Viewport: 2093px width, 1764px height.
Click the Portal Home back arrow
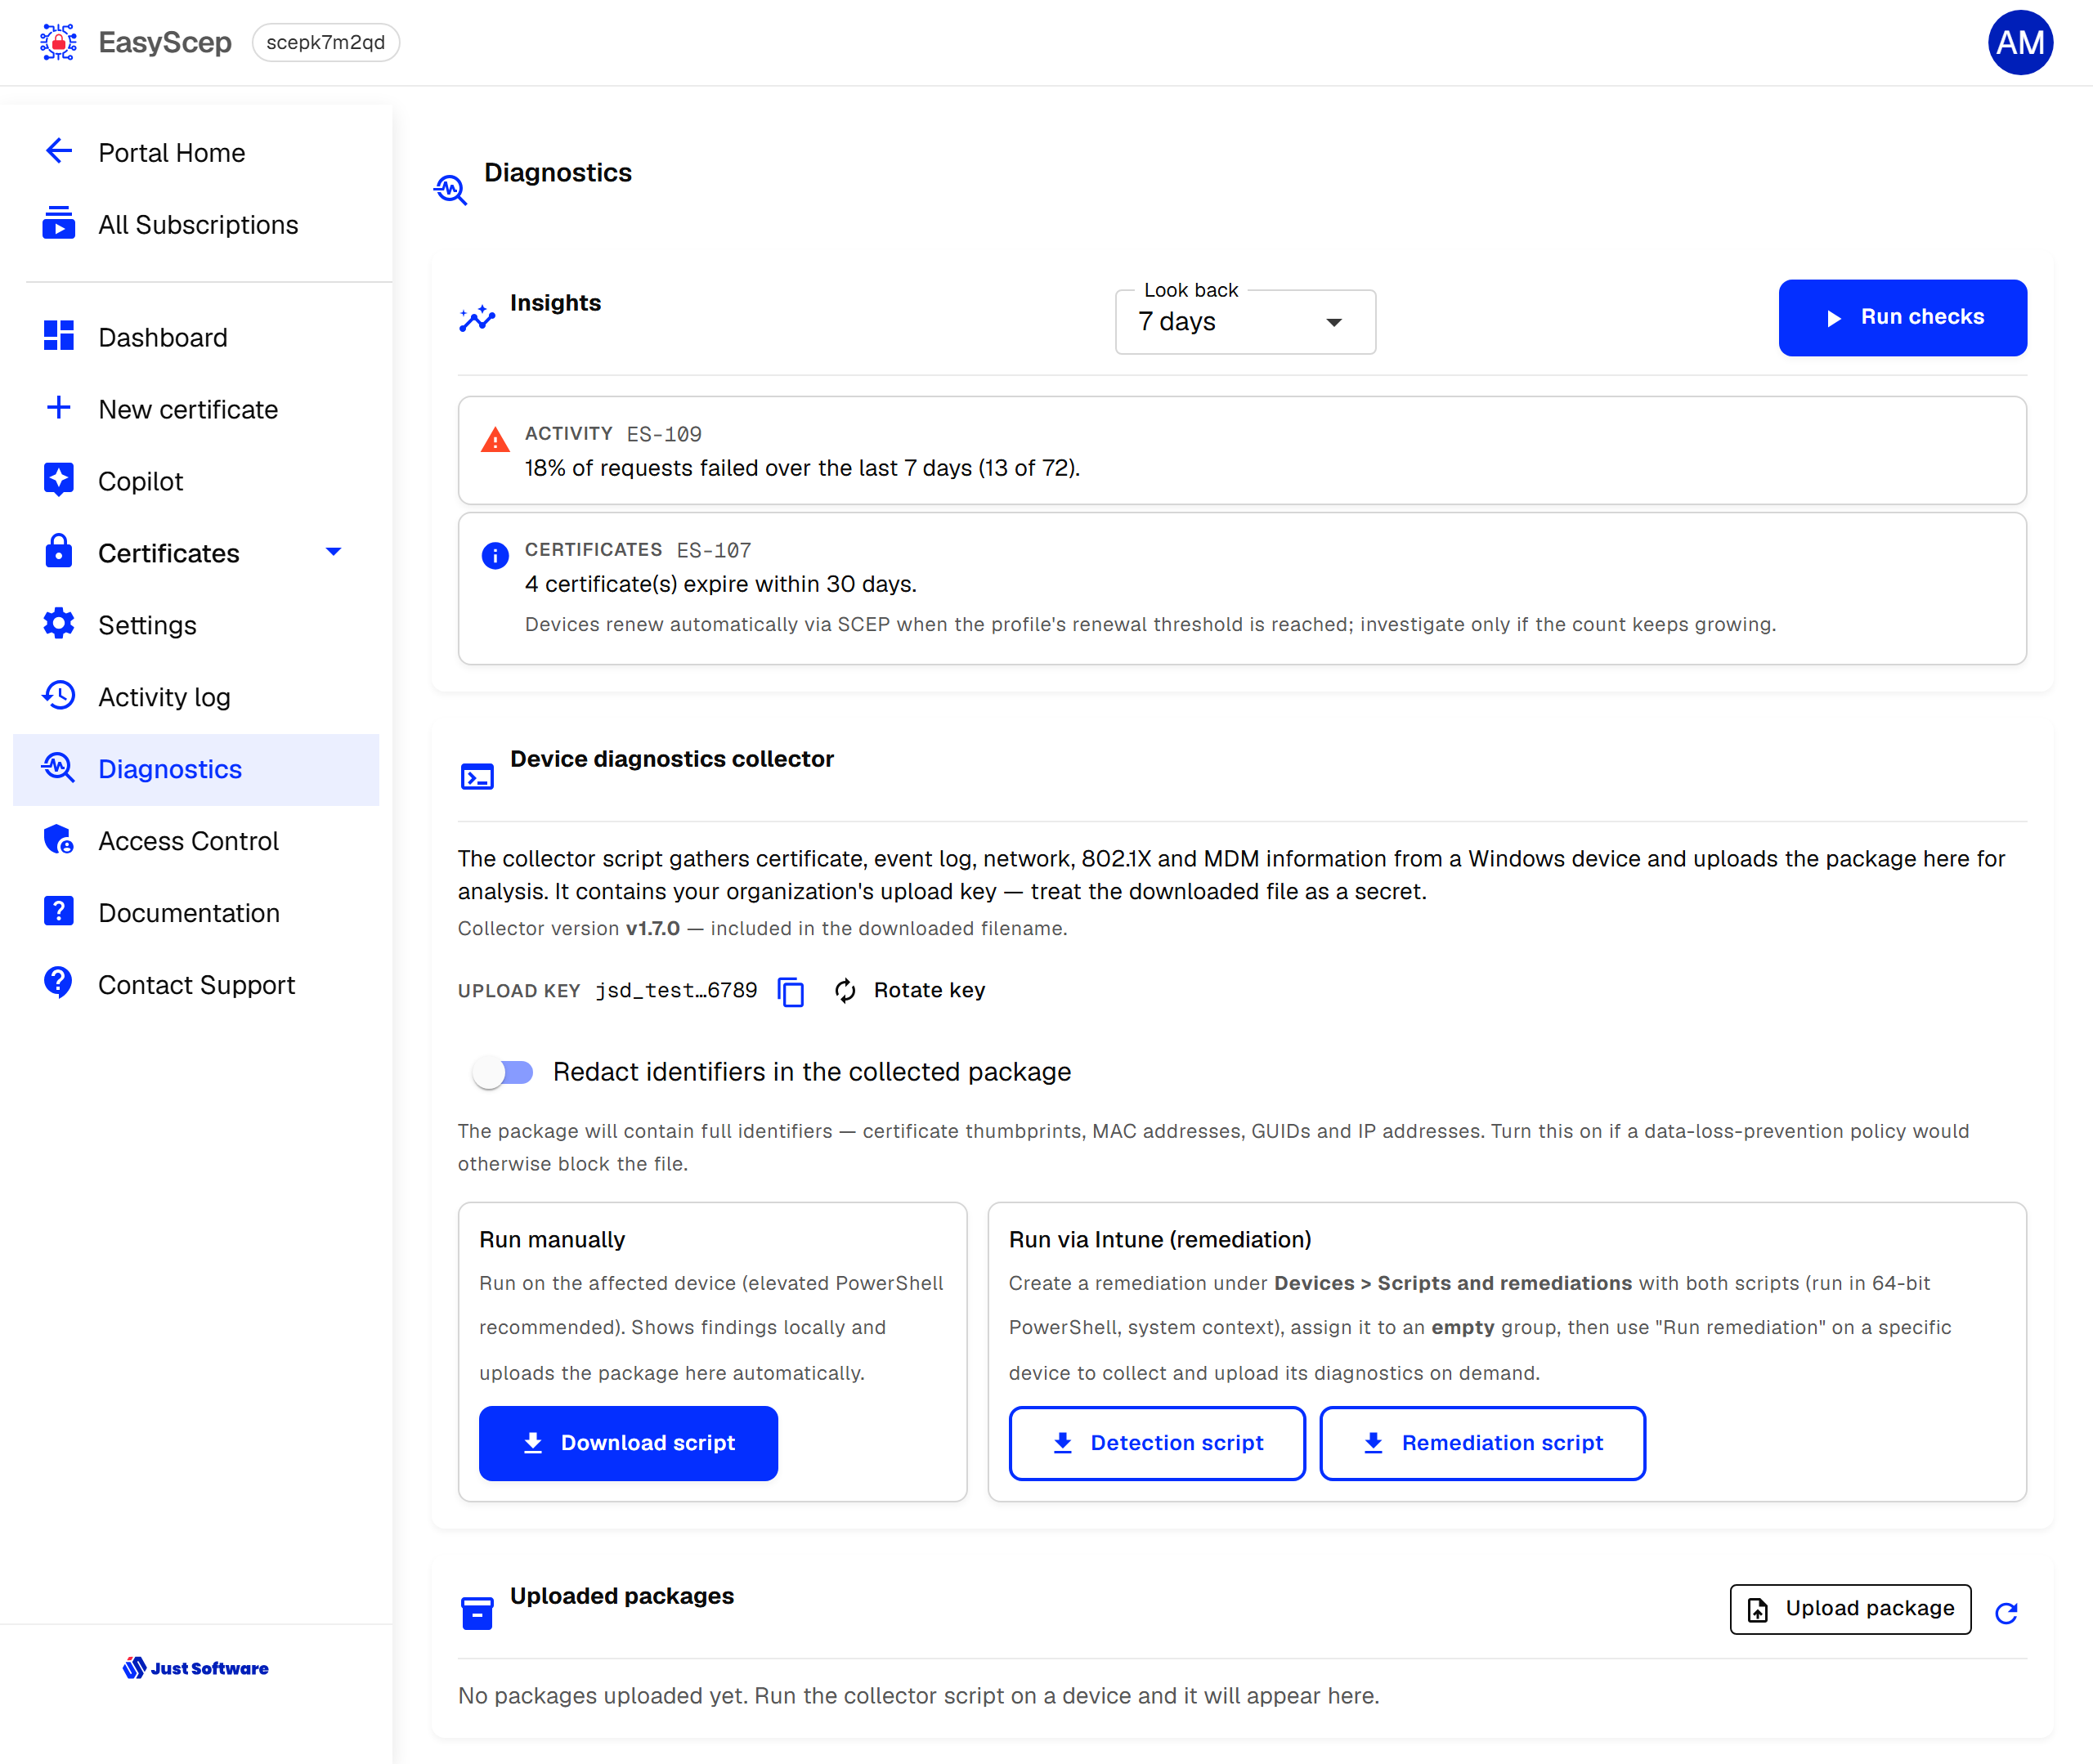click(x=58, y=152)
